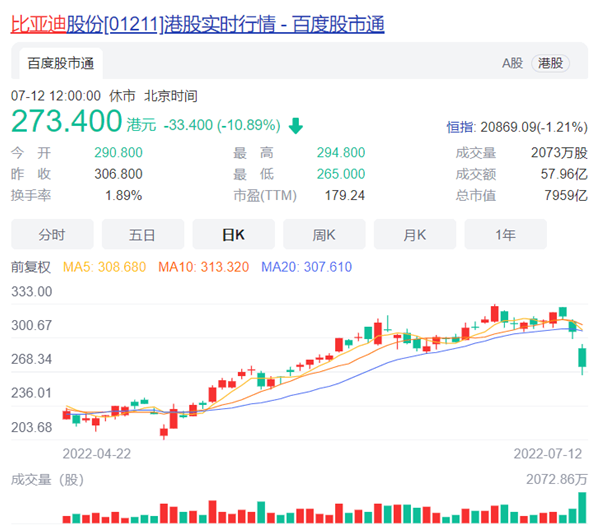Viewport: 591px width, 531px height.
Task: Click the chart end date 2022-07-12
Action: click(548, 454)
